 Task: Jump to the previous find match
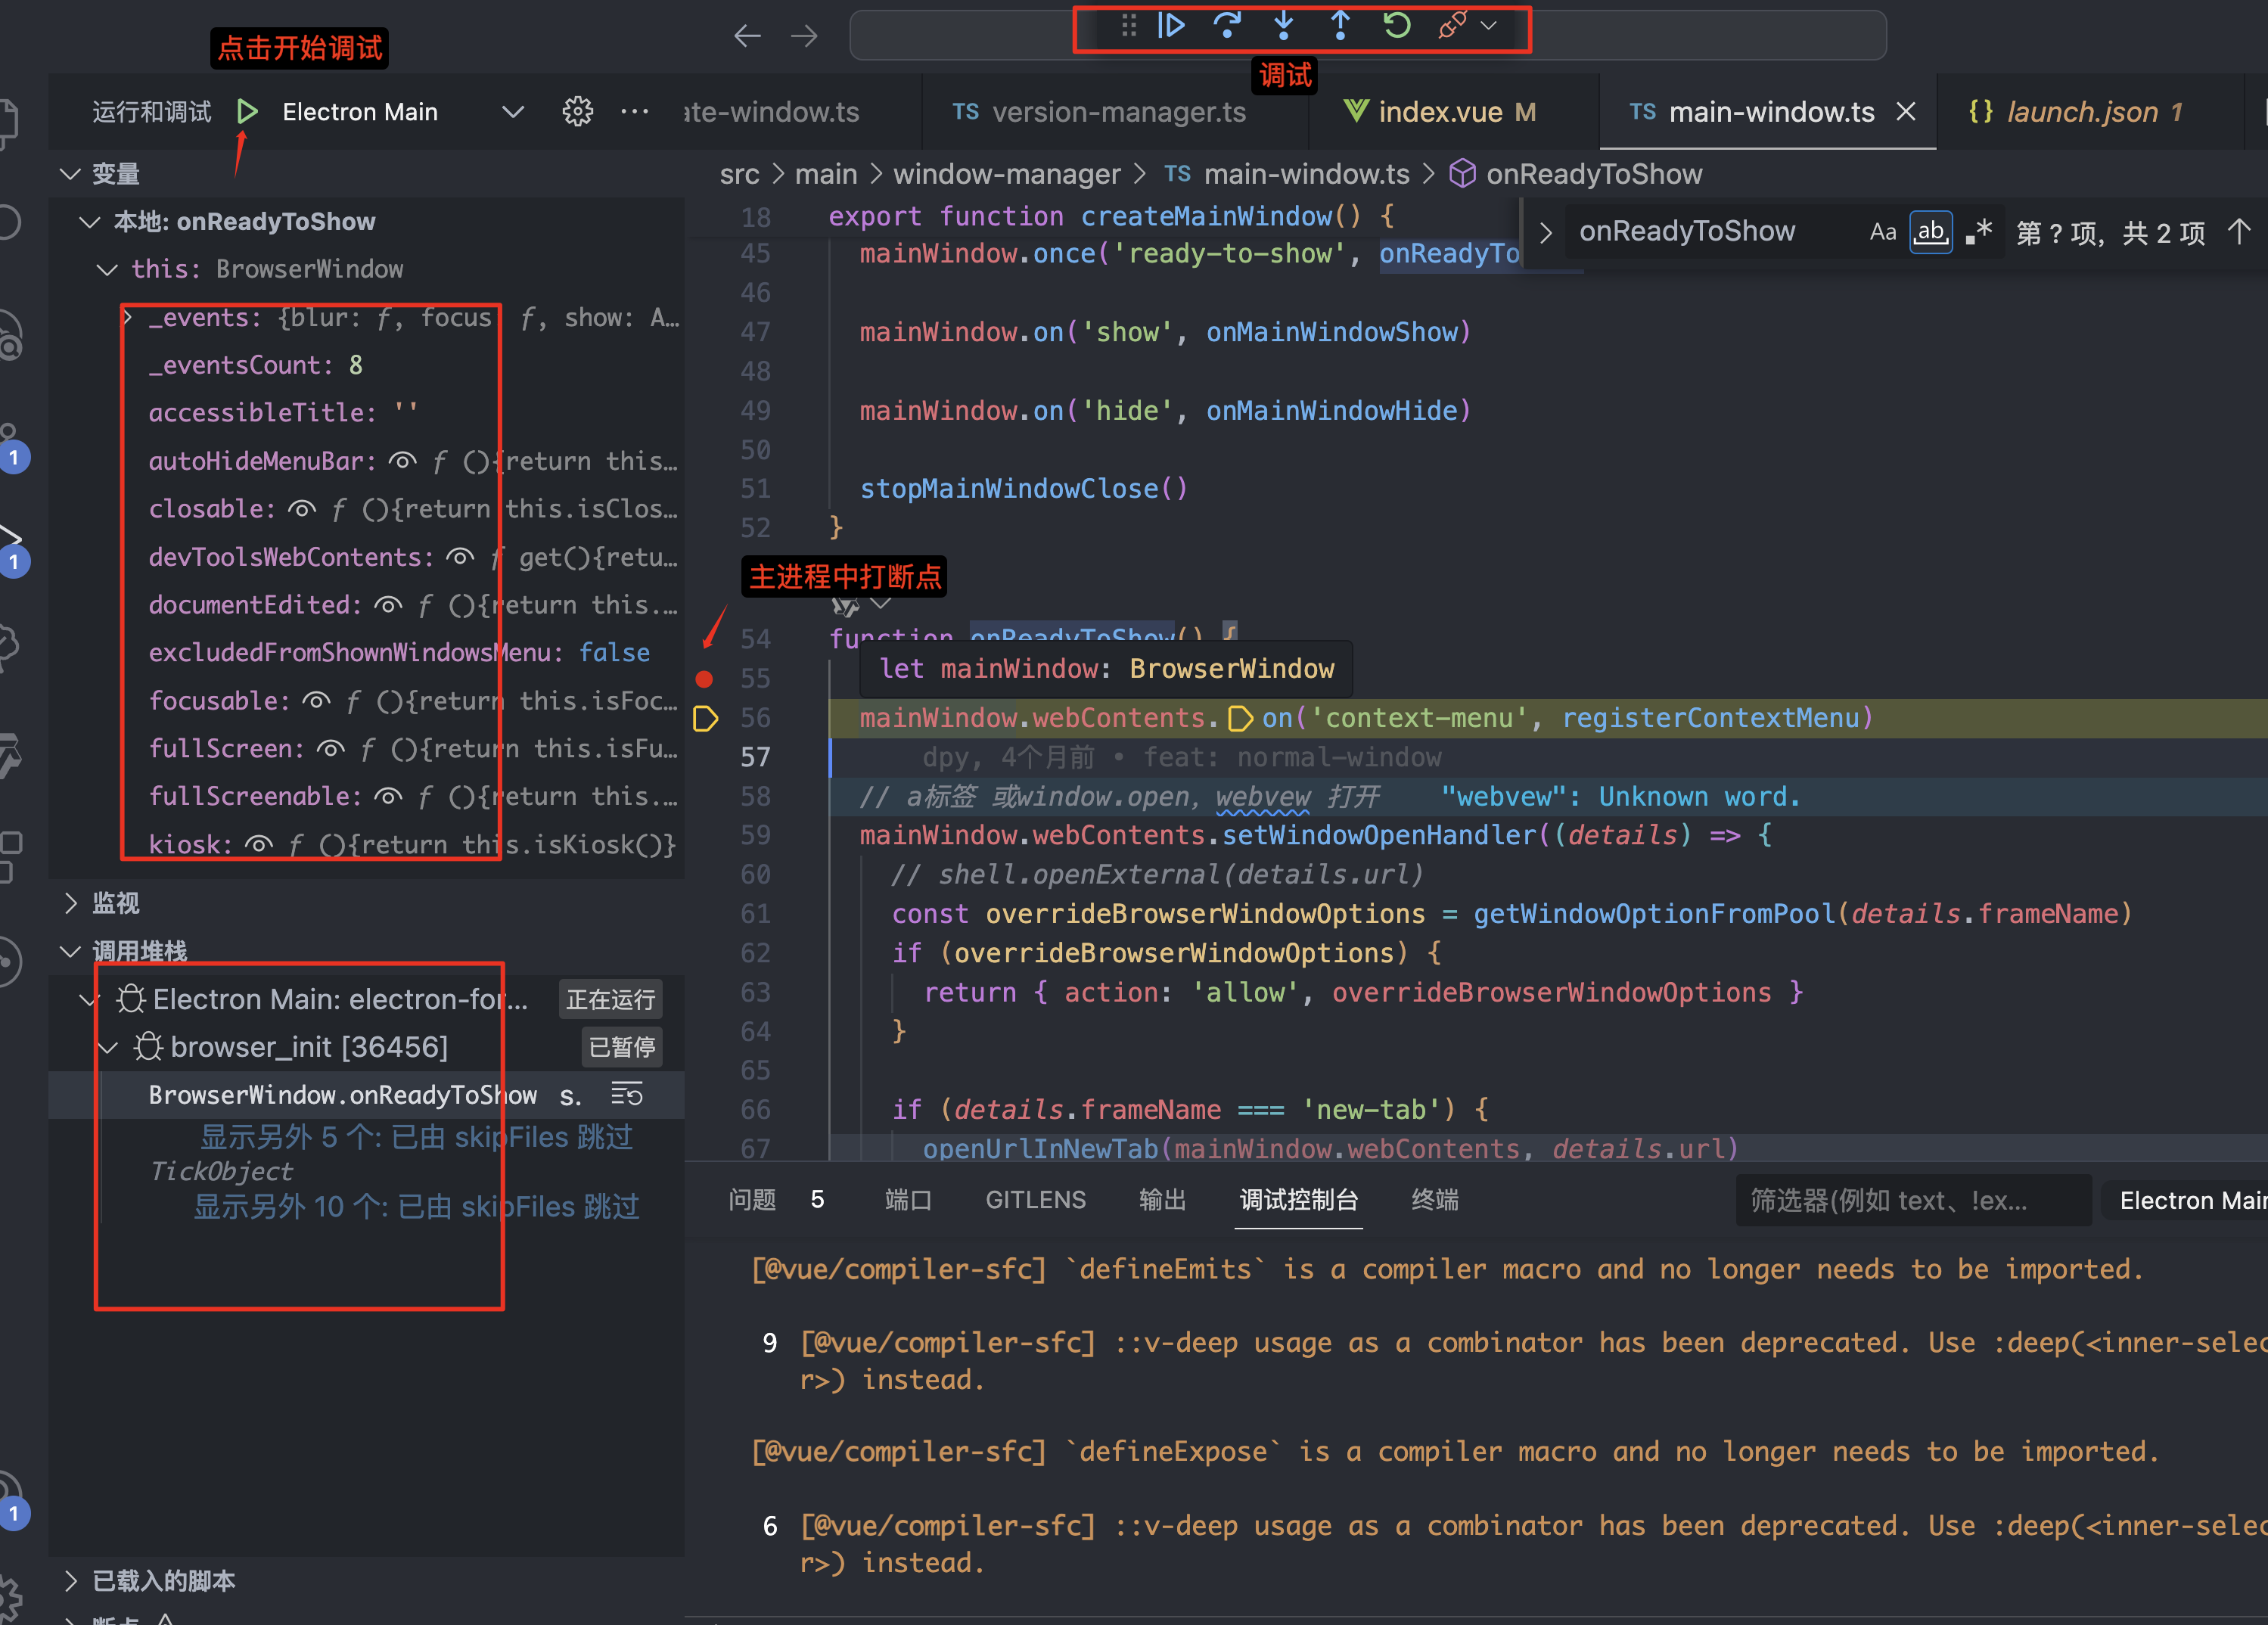coord(2239,232)
